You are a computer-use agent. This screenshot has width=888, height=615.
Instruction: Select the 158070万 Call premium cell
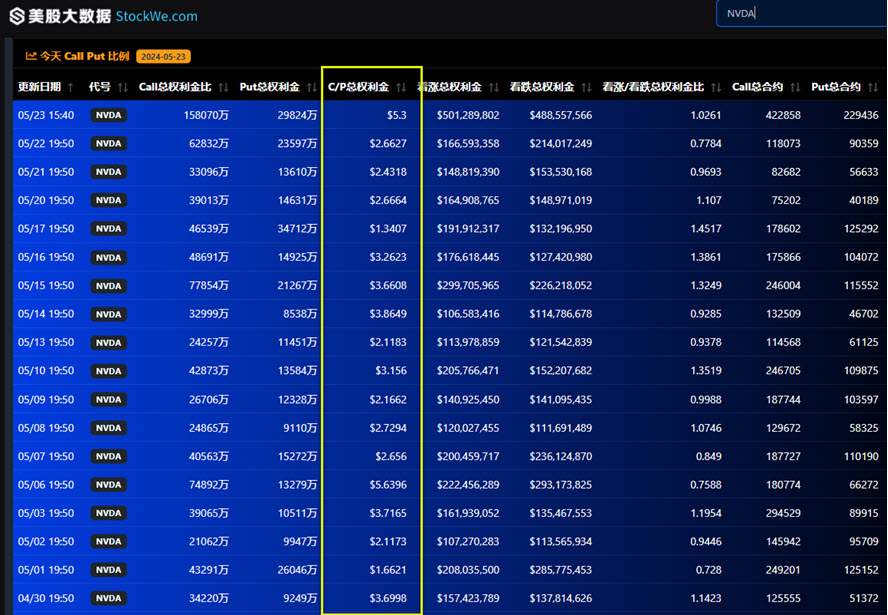click(x=206, y=116)
